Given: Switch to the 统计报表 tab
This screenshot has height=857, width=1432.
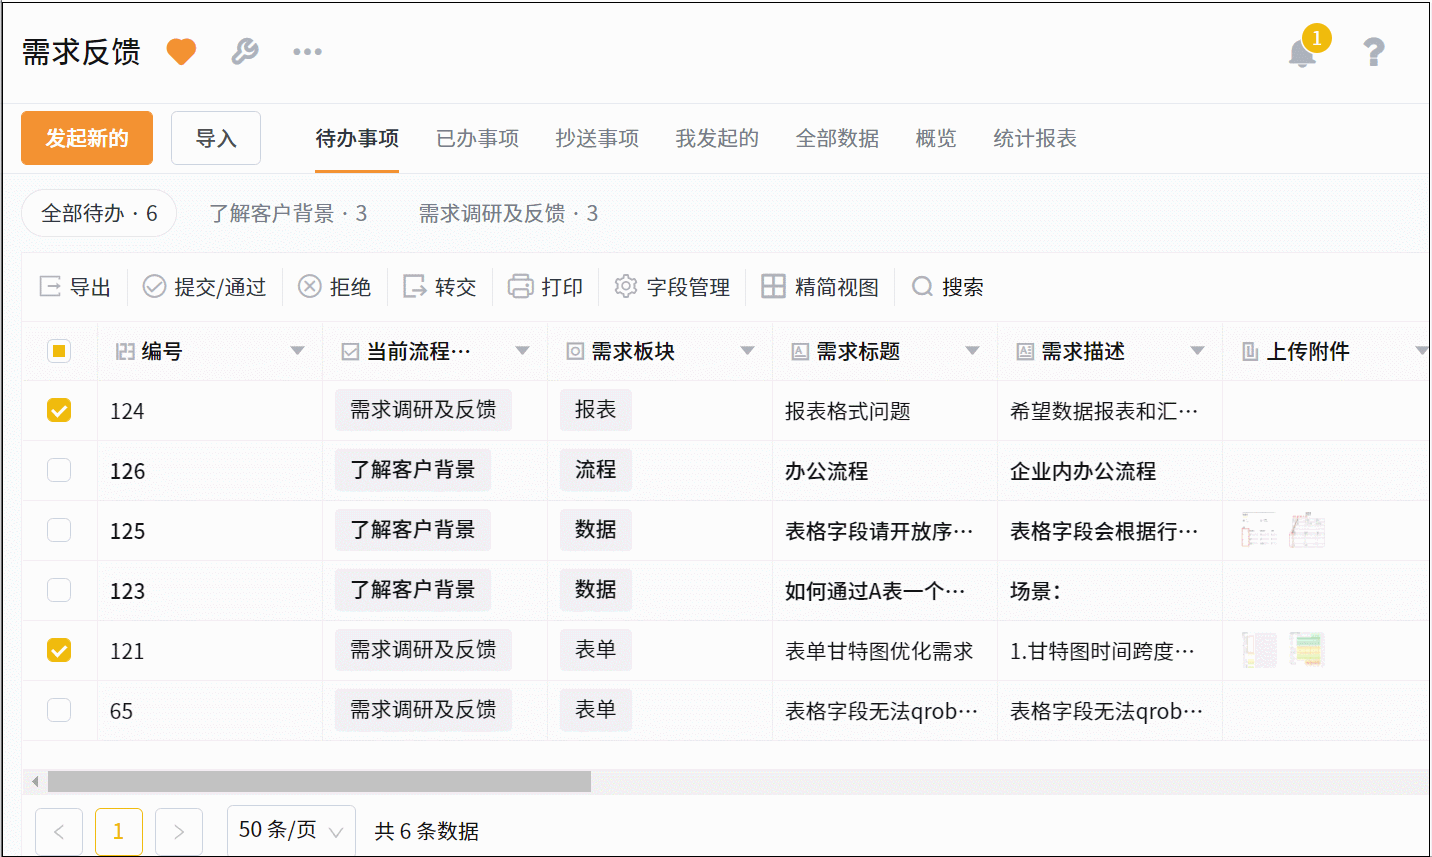Looking at the screenshot, I should point(1035,138).
